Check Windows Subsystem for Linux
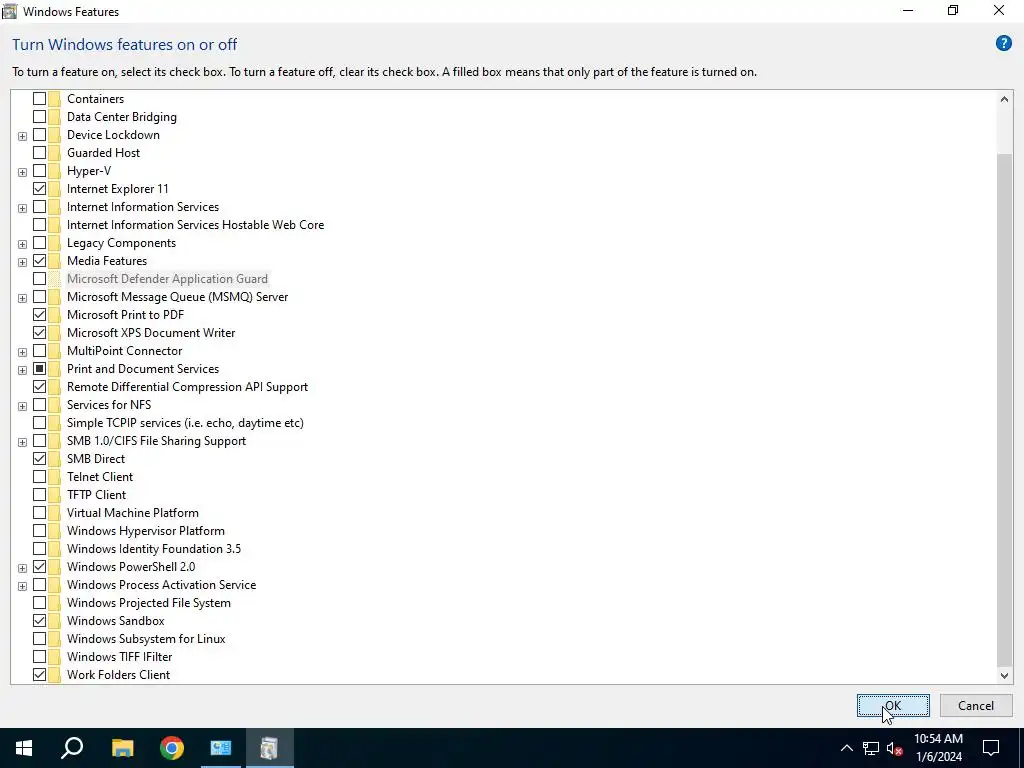This screenshot has width=1024, height=768. pyautogui.click(x=39, y=639)
